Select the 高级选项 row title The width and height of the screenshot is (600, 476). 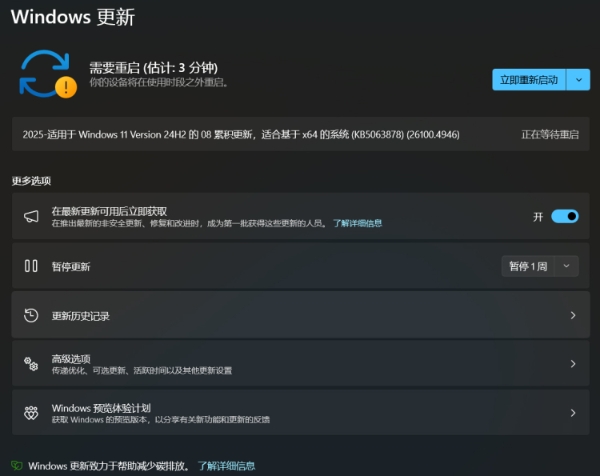(71, 359)
